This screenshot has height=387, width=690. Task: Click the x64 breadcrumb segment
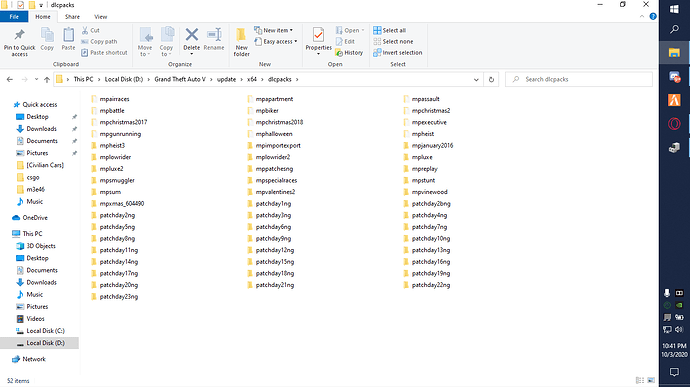252,79
